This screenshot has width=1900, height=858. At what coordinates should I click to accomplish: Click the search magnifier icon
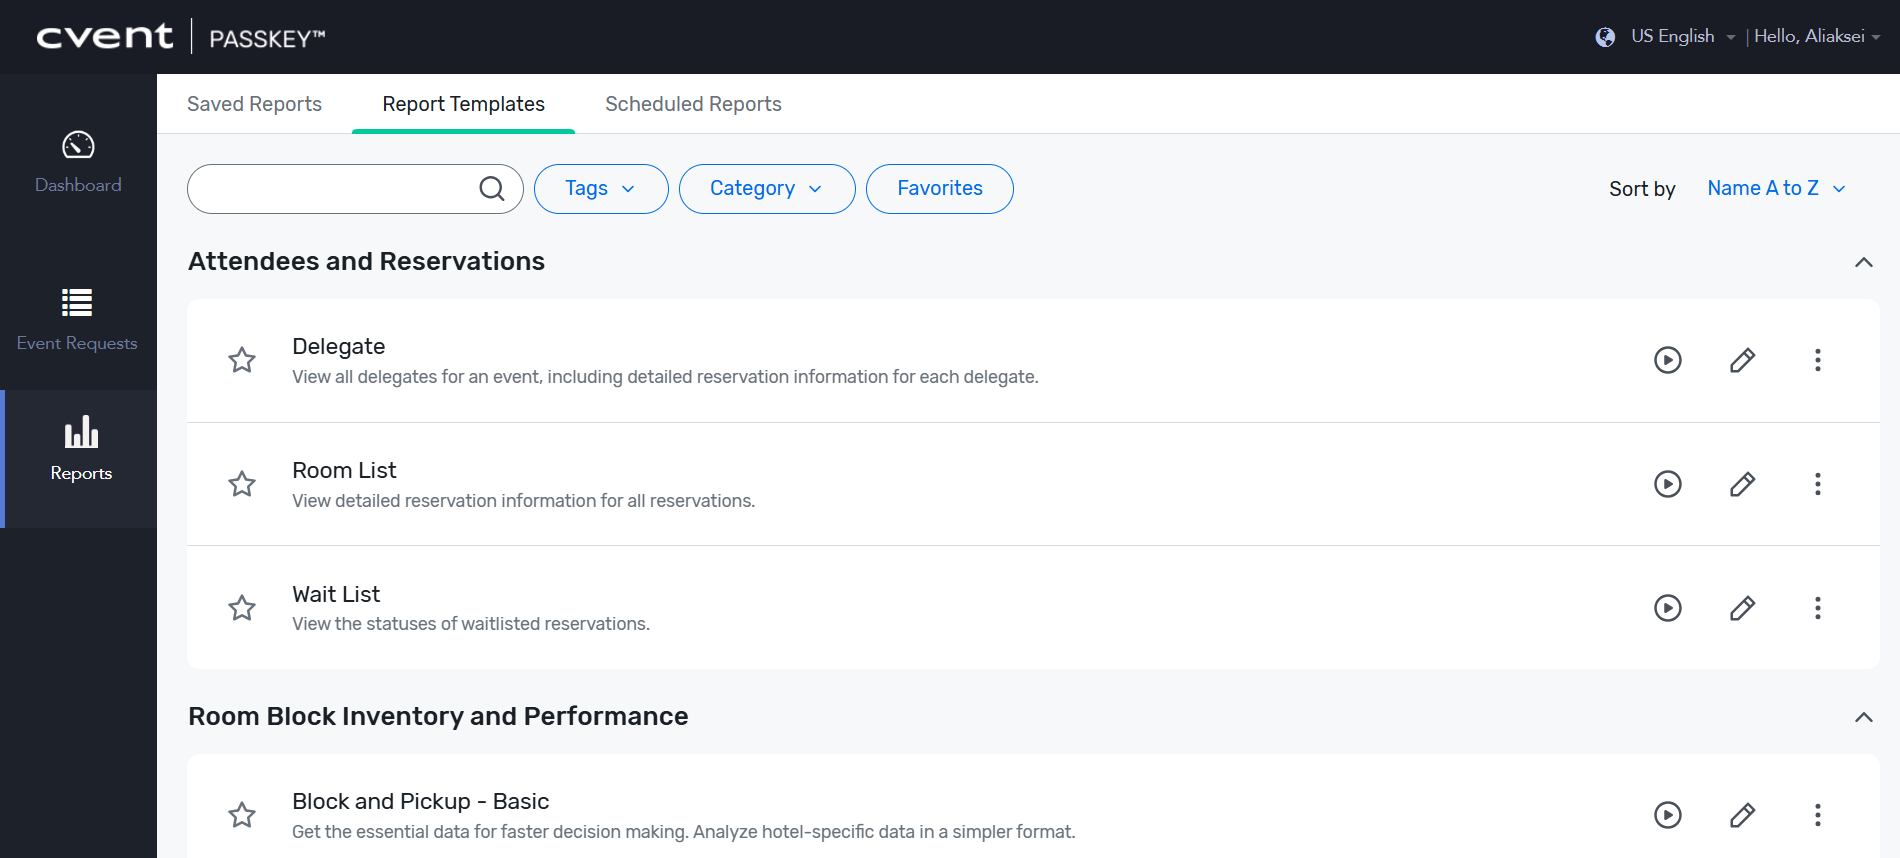(491, 188)
